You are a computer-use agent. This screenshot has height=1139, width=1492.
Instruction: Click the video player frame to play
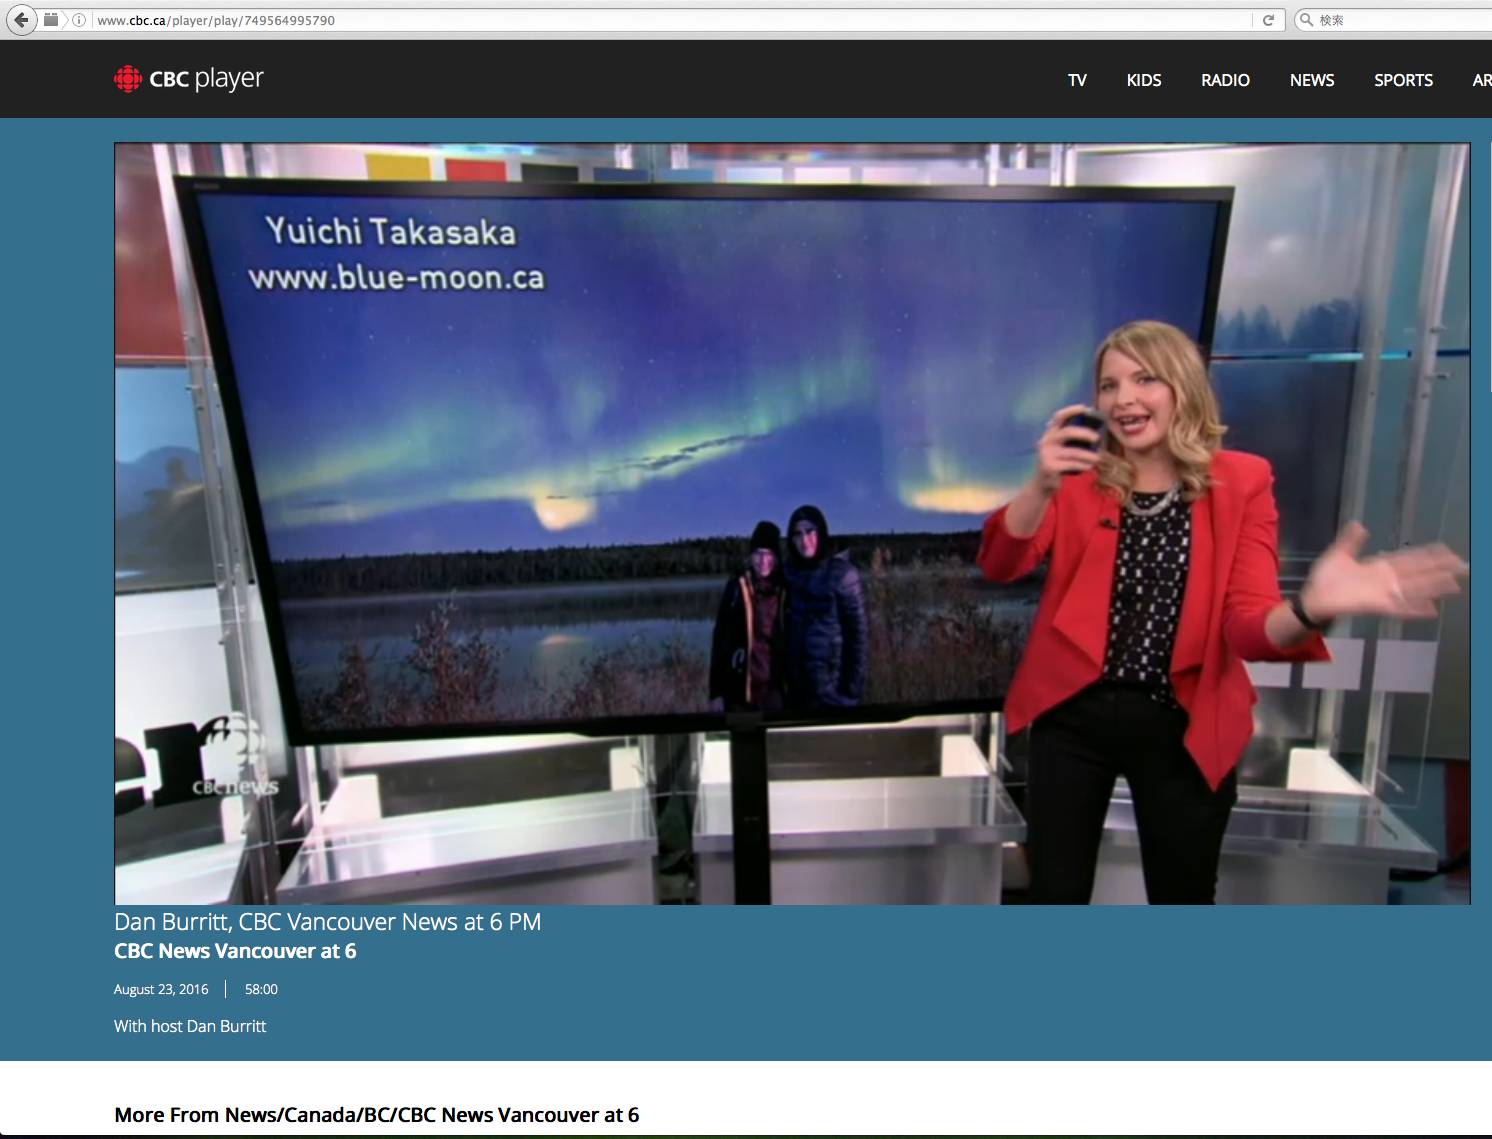[792, 524]
